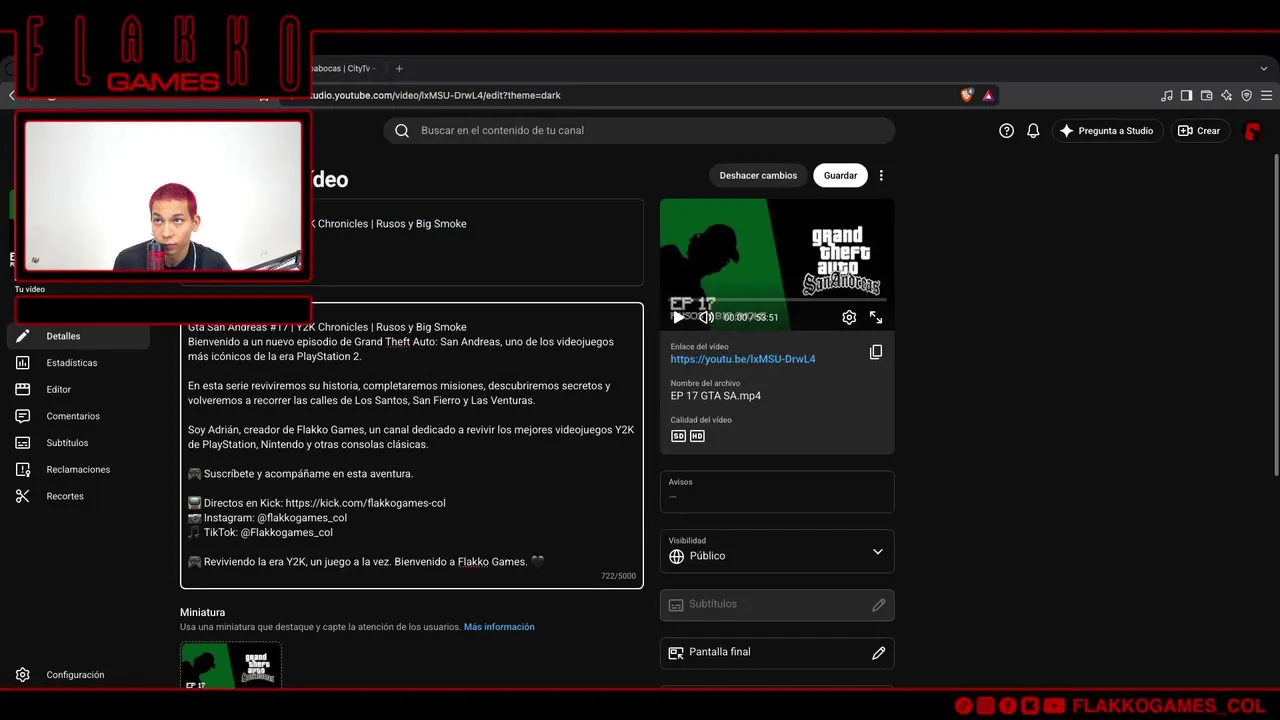Edit Pantalla final with the pencil icon
The image size is (1280, 720).
(x=879, y=653)
